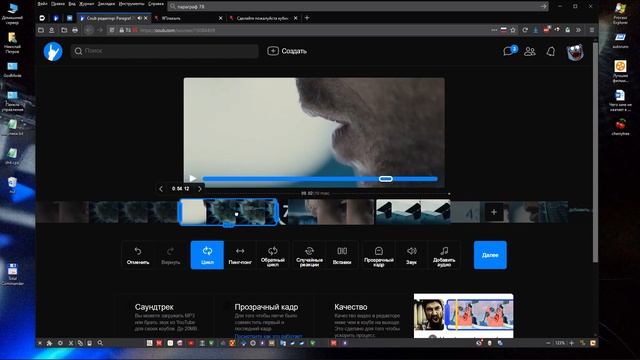The width and height of the screenshot is (640, 360).
Task: Open Process Explorer desktop icon
Action: (x=620, y=13)
